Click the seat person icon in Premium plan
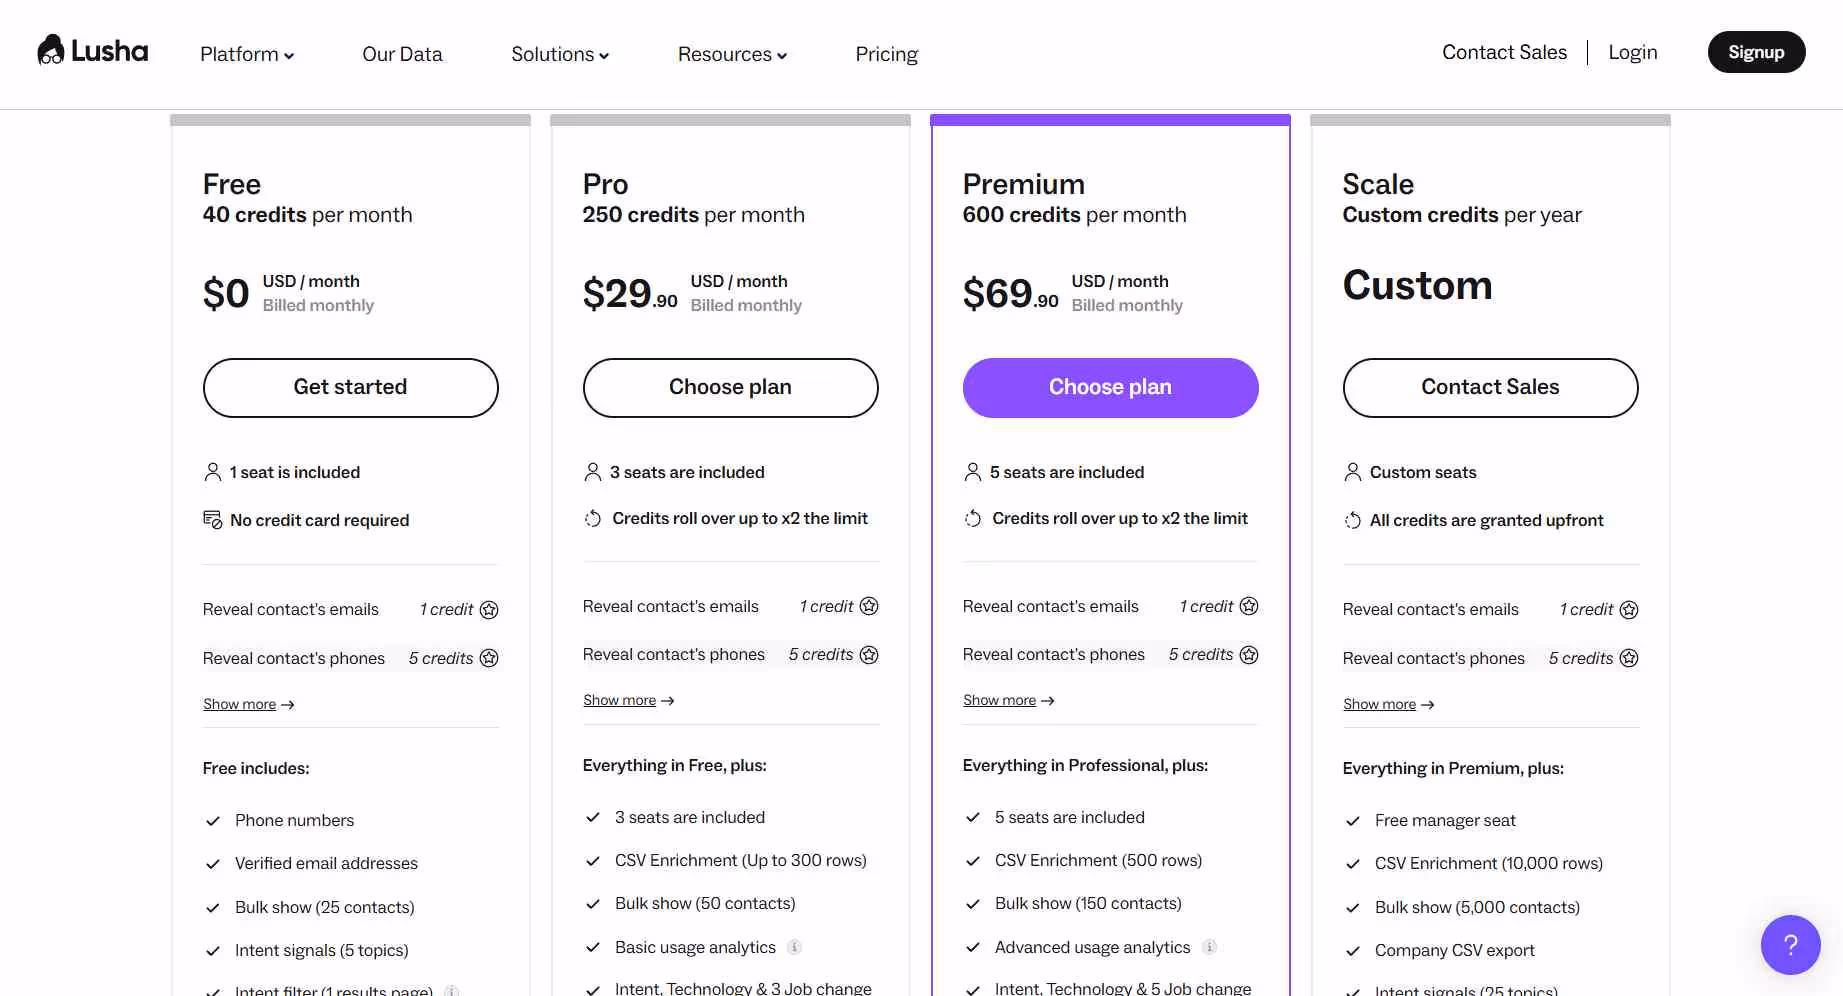1843x996 pixels. (972, 471)
